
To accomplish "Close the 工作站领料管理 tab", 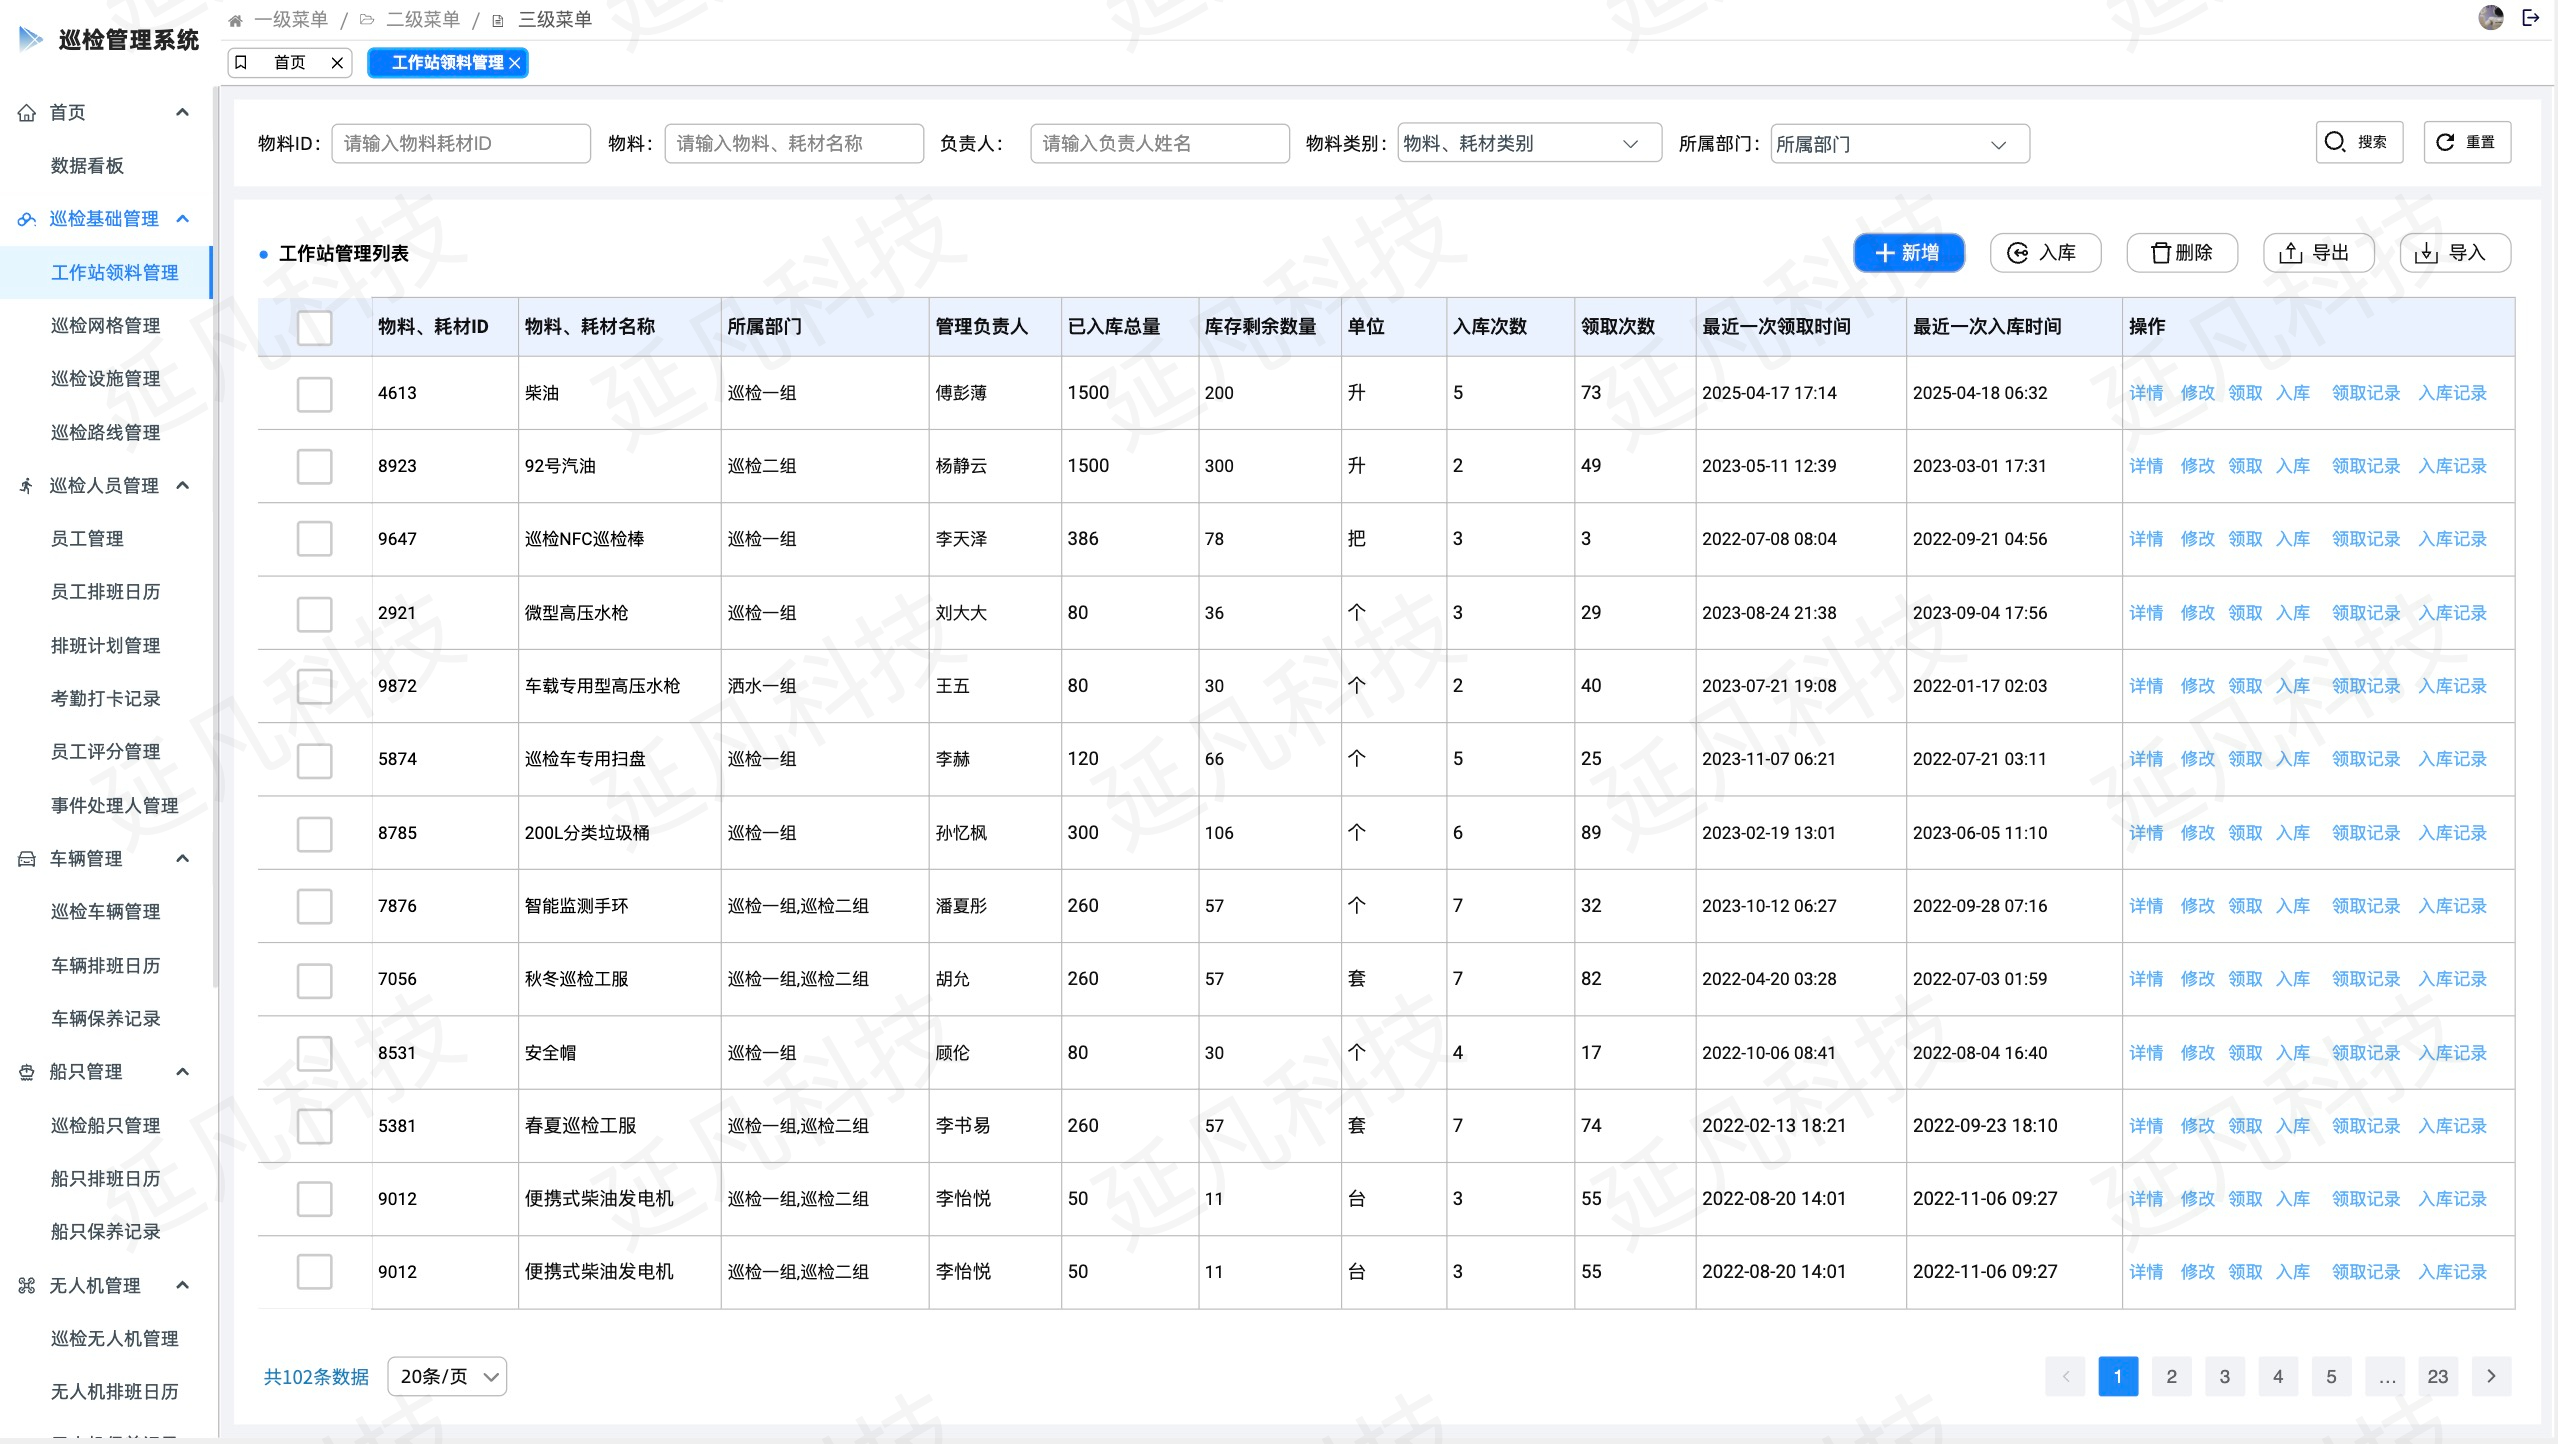I will [x=515, y=63].
